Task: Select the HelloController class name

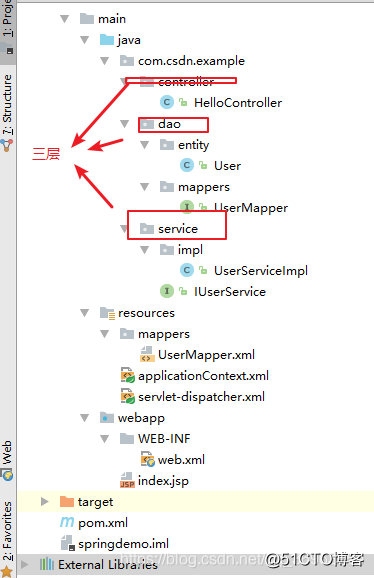Action: point(238,102)
